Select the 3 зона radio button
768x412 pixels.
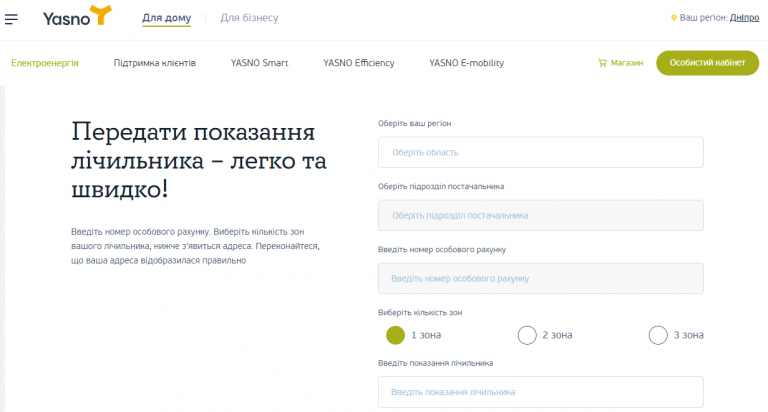tap(658, 336)
